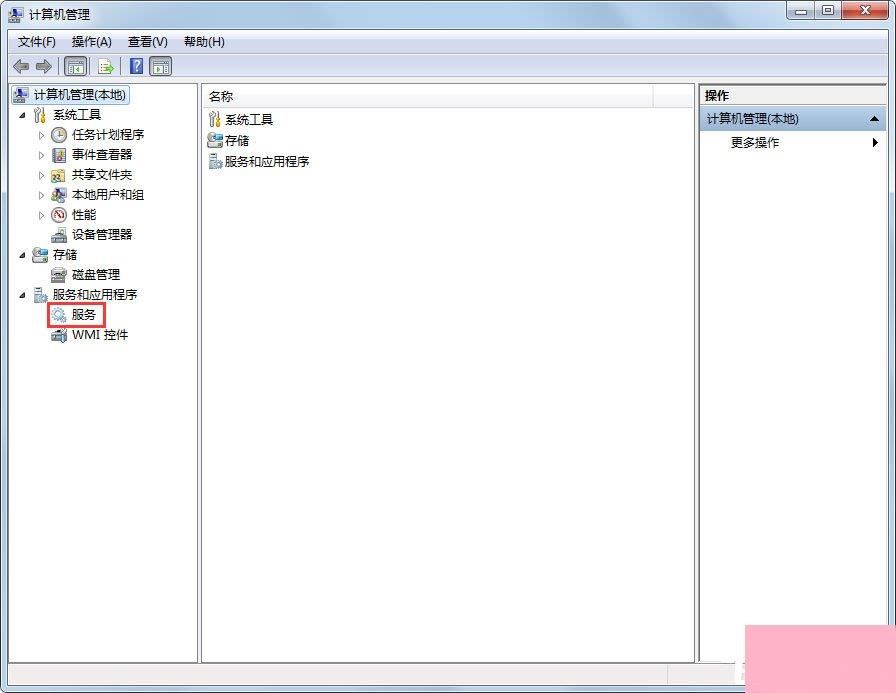Select the 存储 label in the center list

point(237,141)
